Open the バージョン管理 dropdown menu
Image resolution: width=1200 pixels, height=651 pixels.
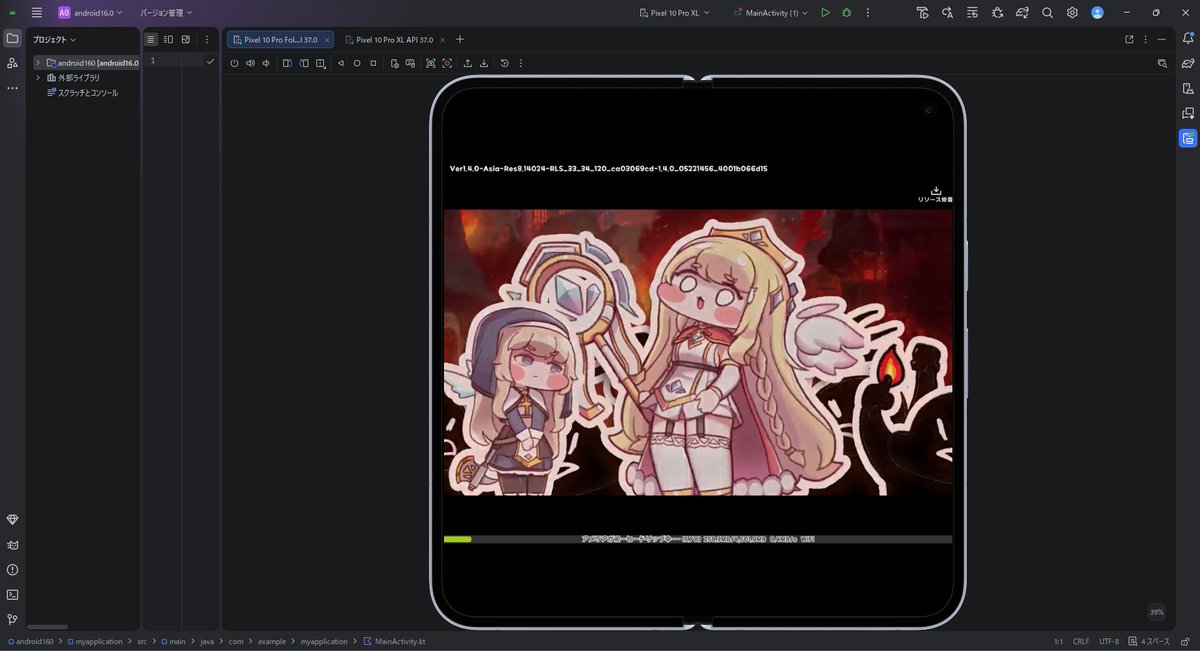(166, 13)
